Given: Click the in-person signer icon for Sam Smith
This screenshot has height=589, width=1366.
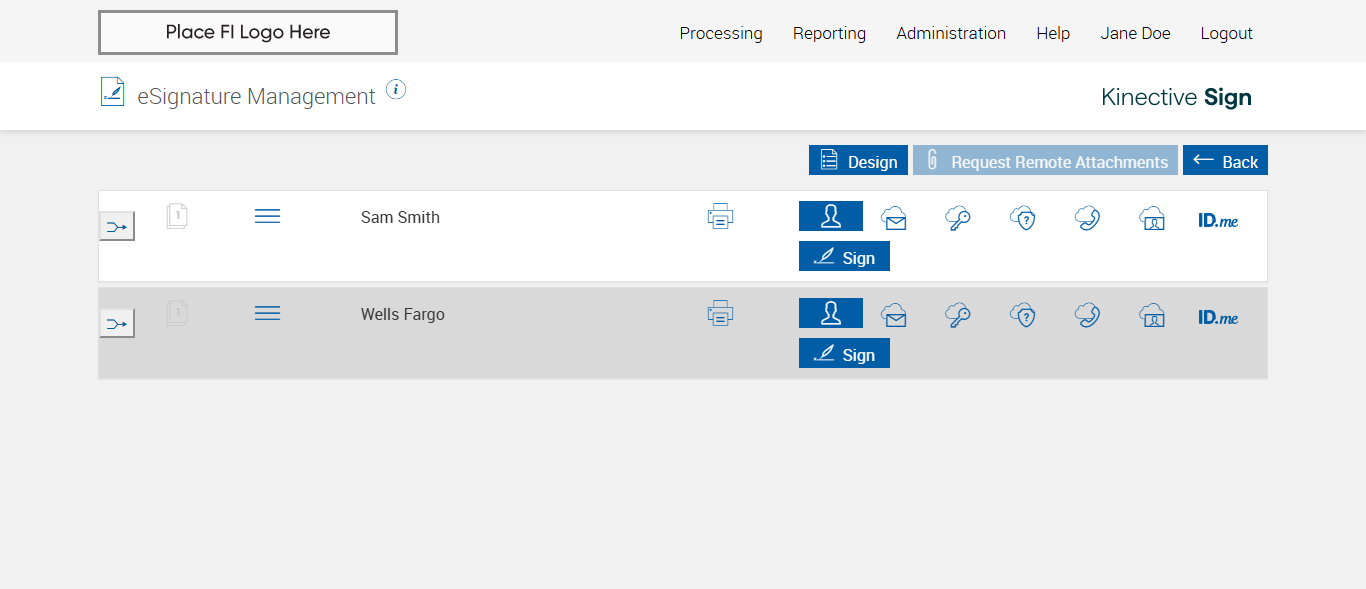Looking at the screenshot, I should (x=830, y=216).
